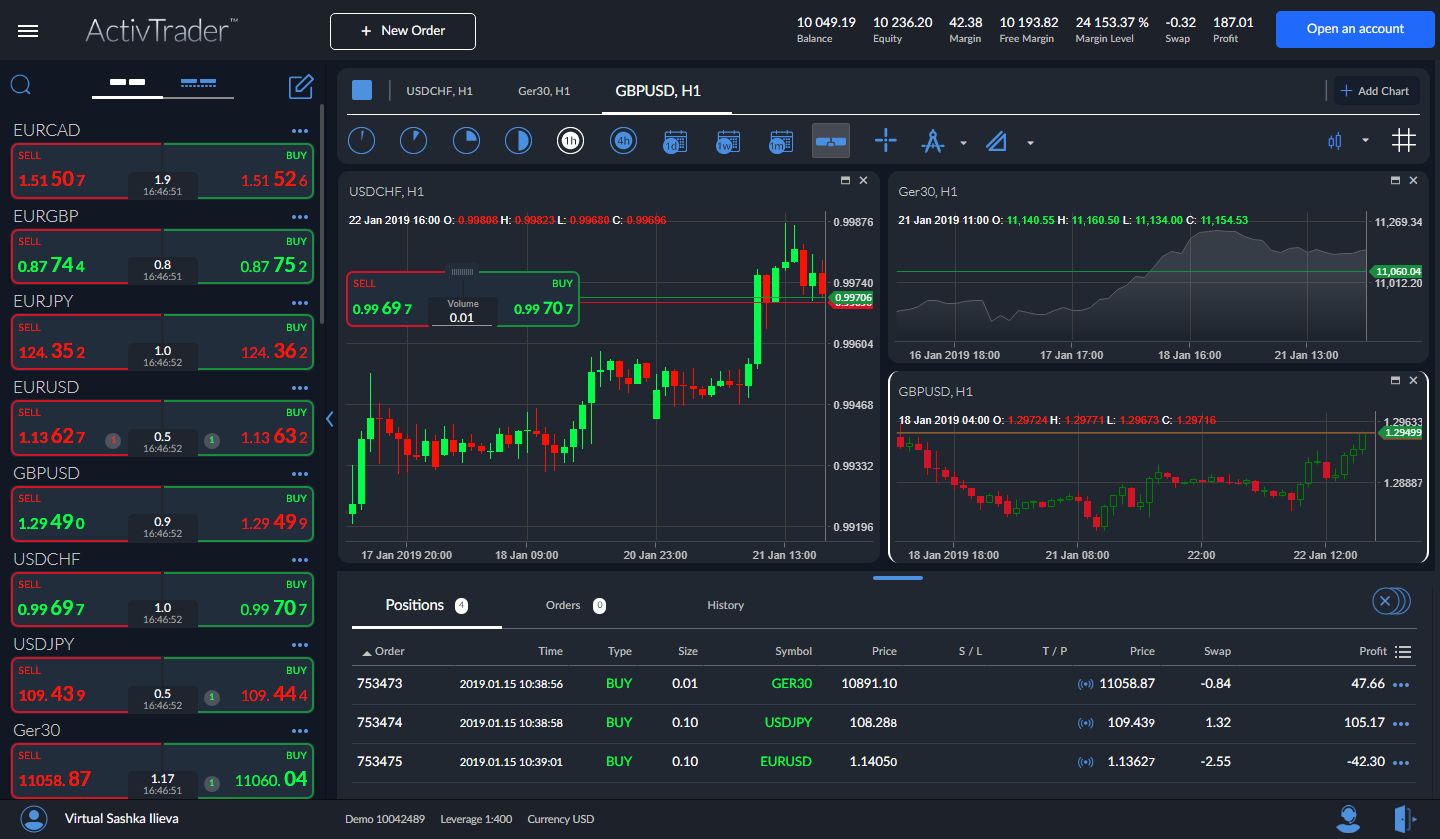Screen dimensions: 1440x839
Task: Click the New Order button
Action: (x=403, y=31)
